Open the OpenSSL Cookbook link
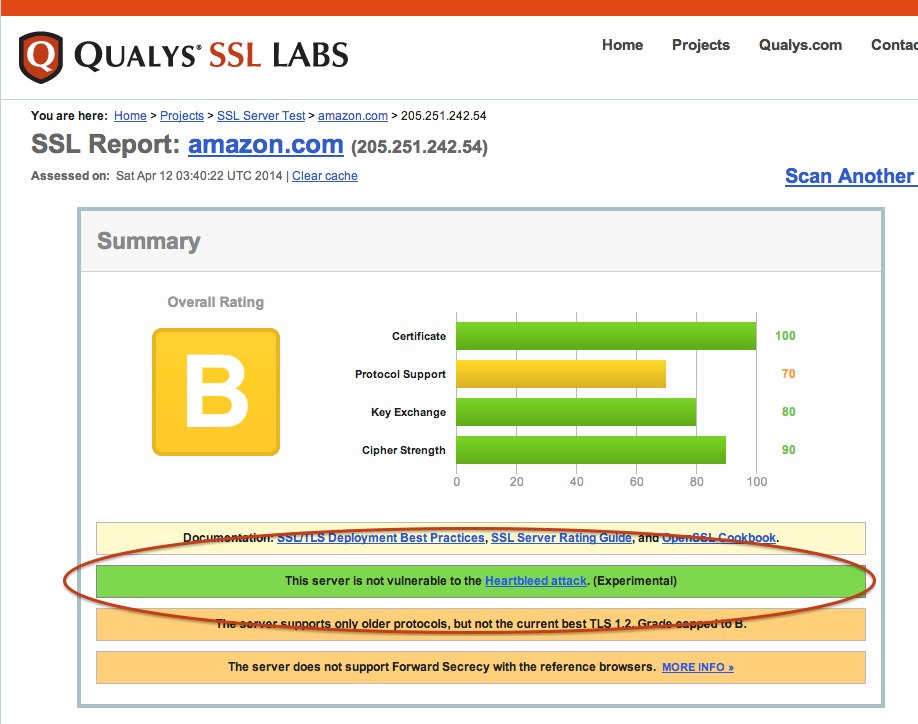The width and height of the screenshot is (918, 724). (x=719, y=538)
